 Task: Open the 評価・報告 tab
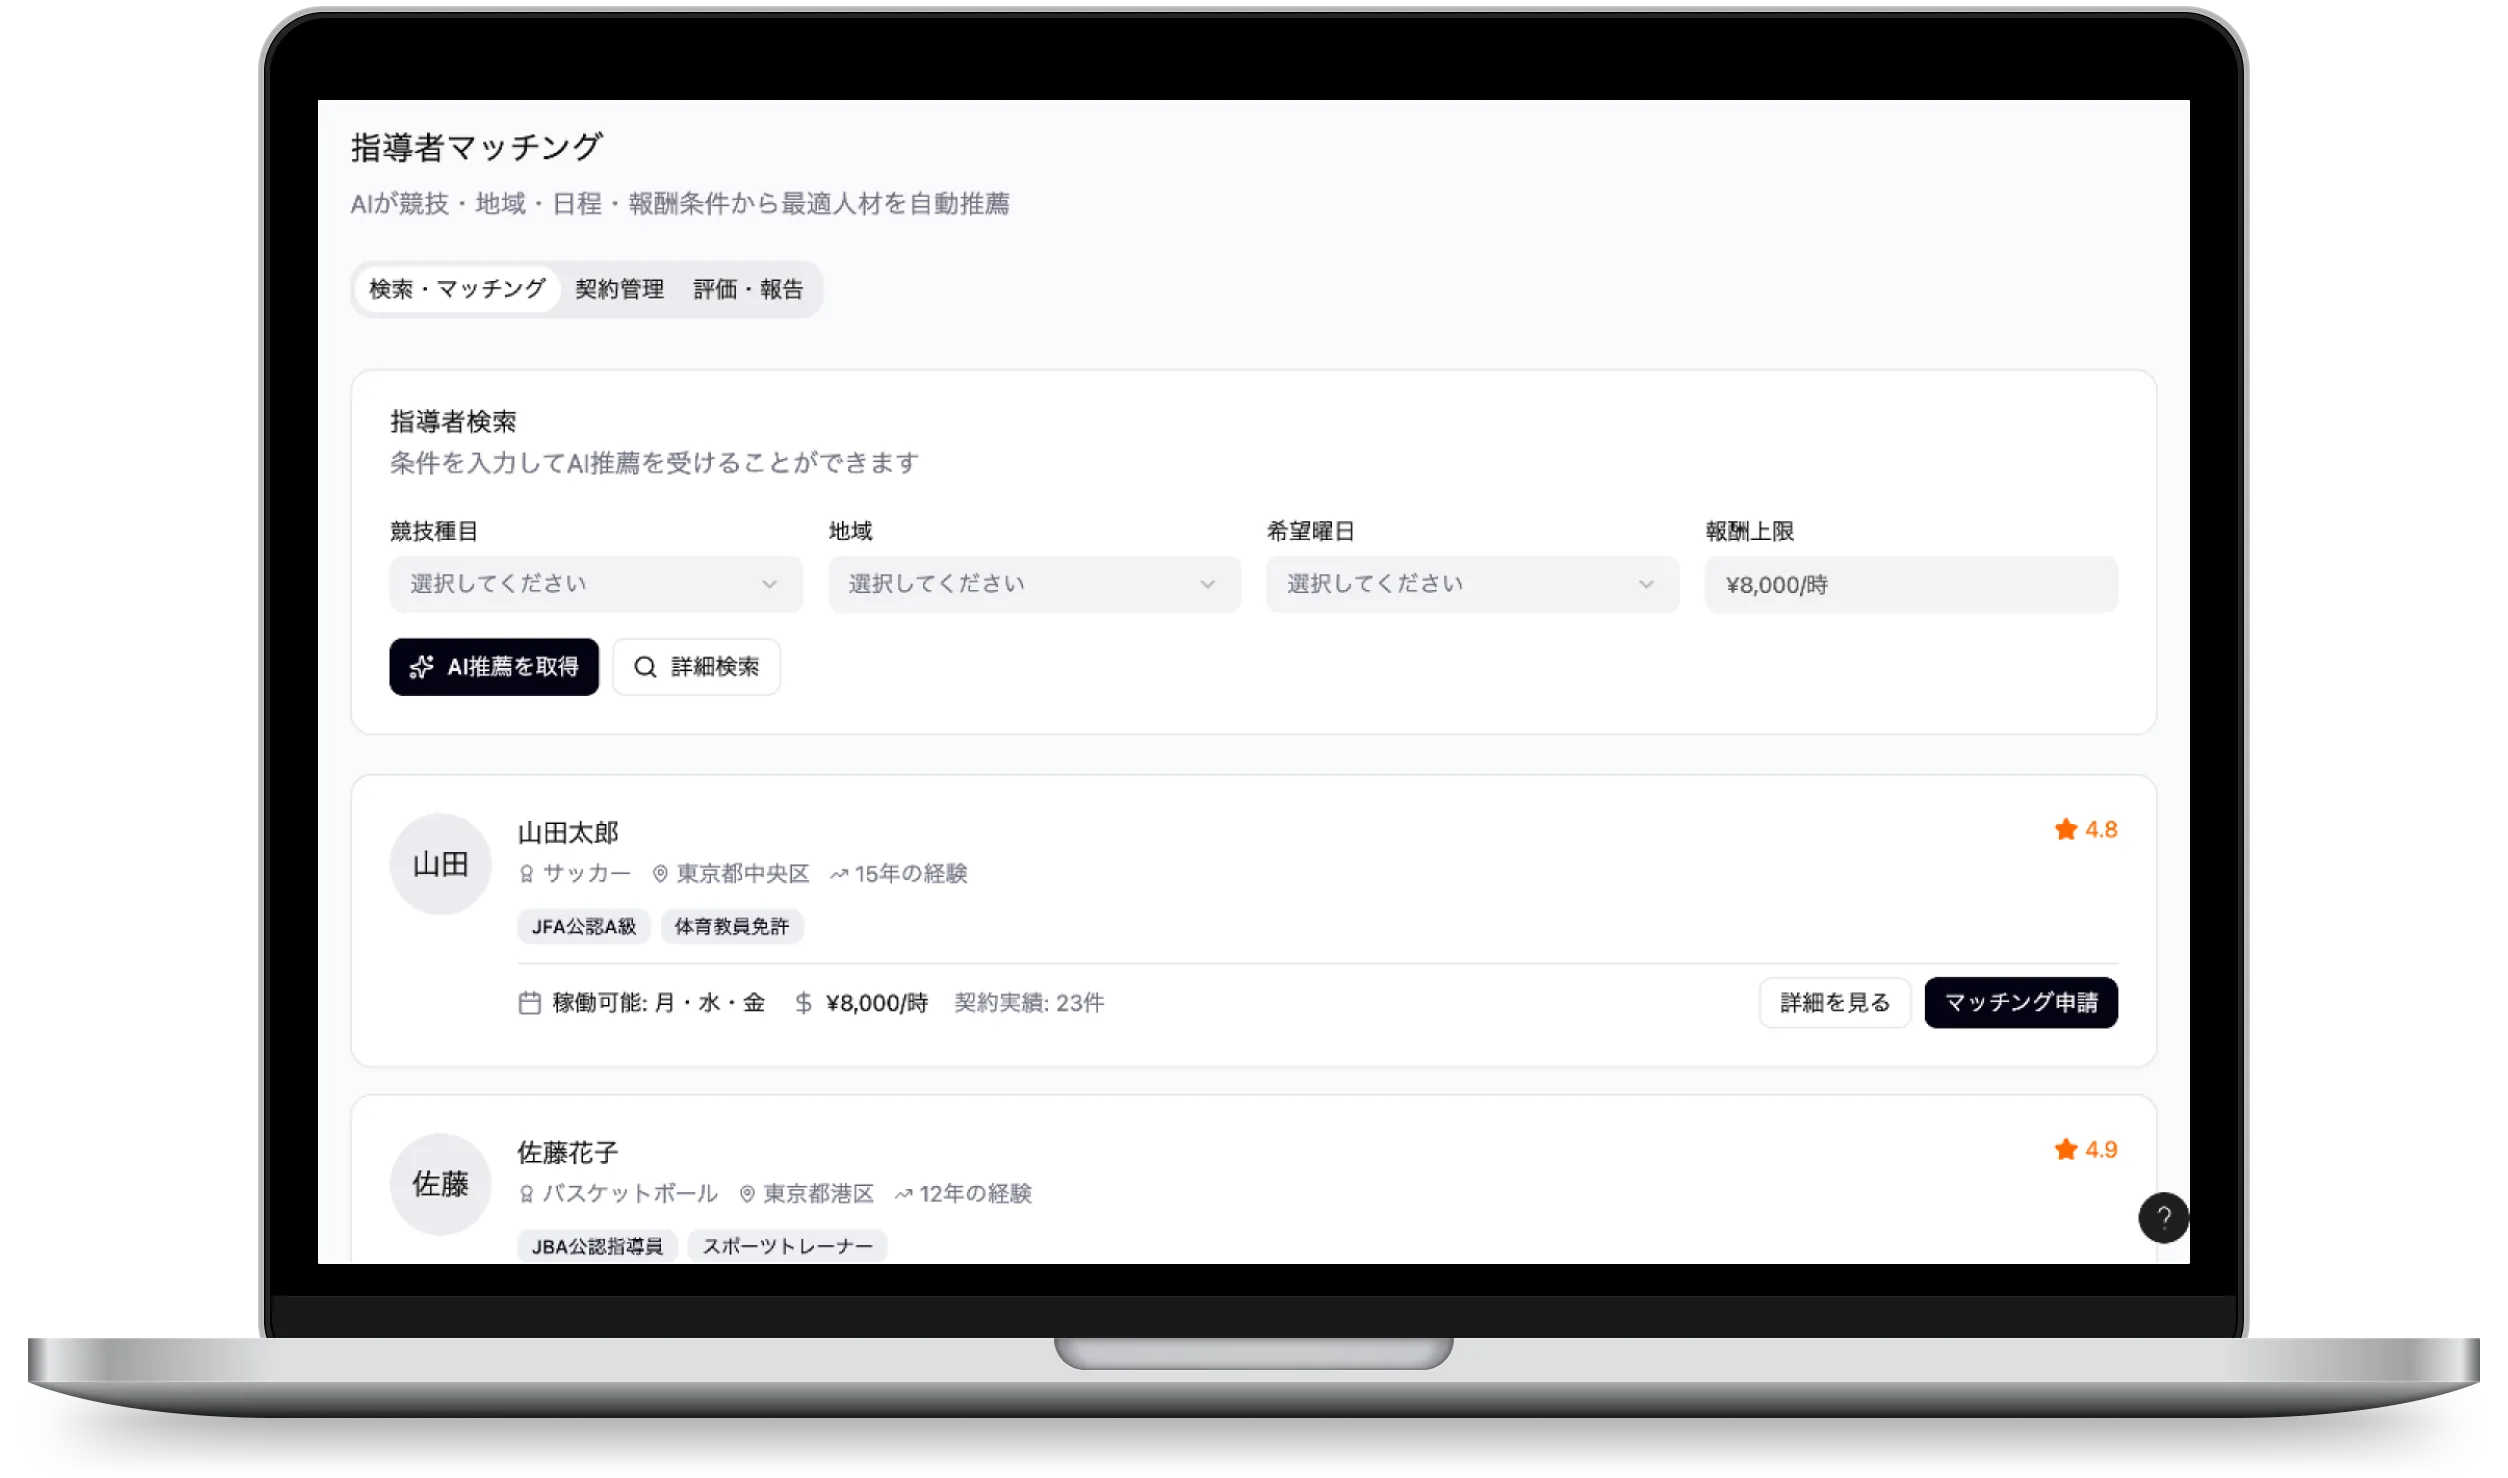point(748,290)
